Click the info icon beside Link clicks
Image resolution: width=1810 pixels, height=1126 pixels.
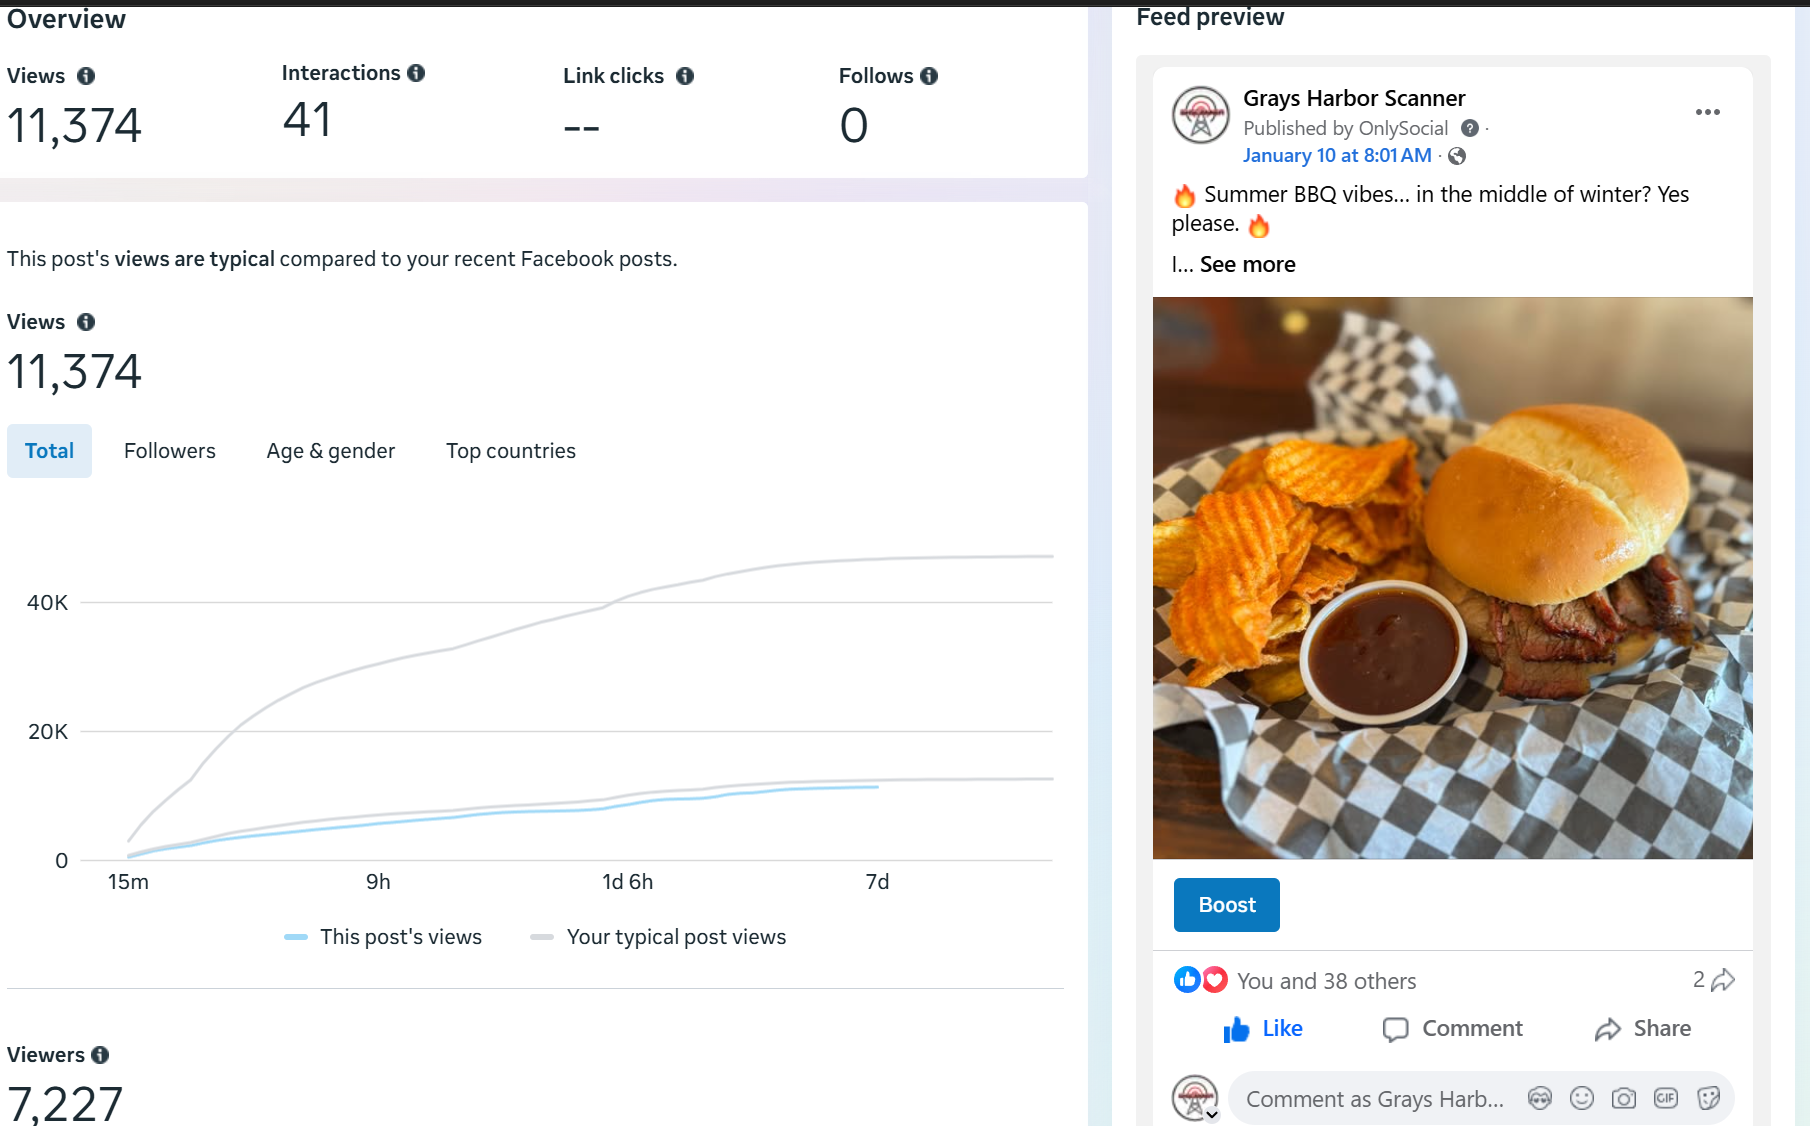(685, 76)
